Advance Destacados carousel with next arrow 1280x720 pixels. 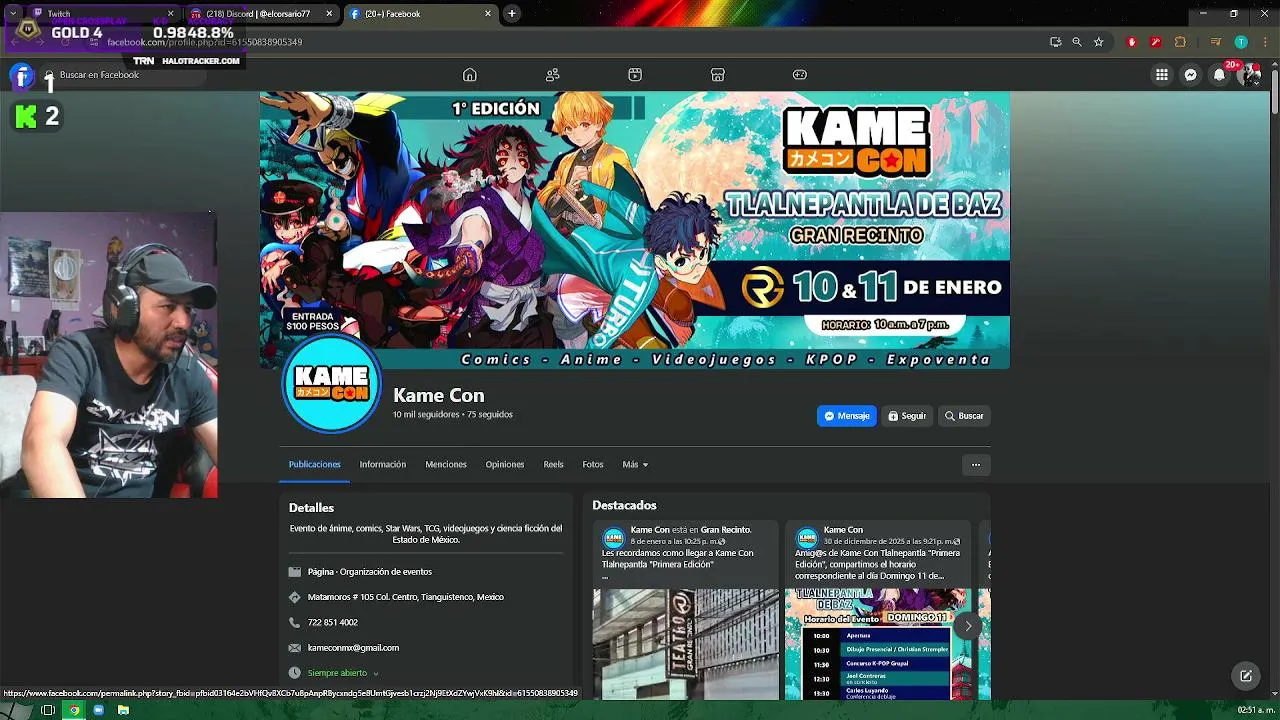click(968, 626)
